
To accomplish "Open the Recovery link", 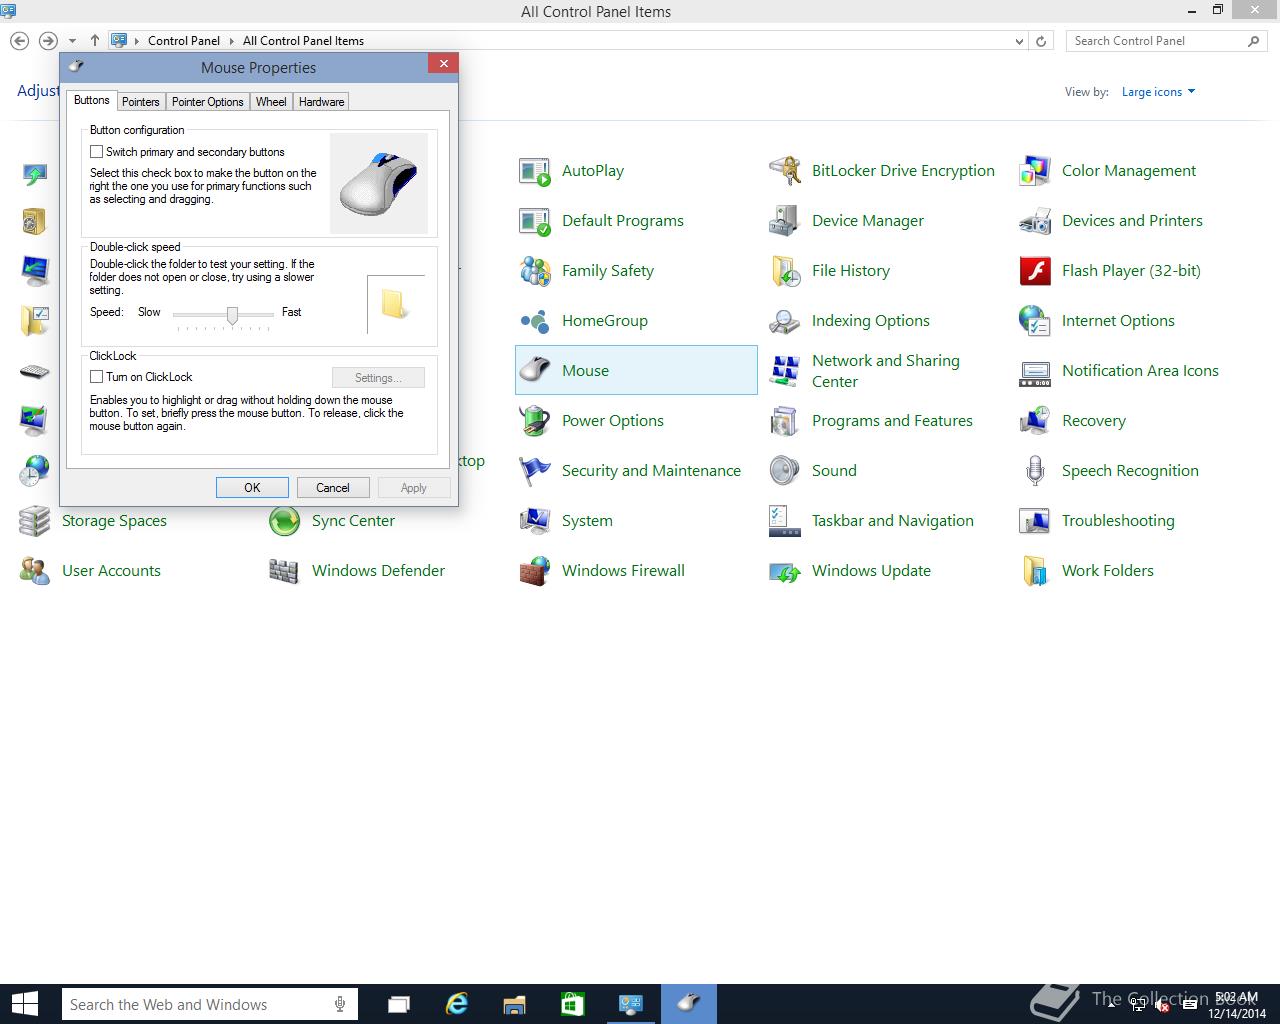I will pyautogui.click(x=1094, y=421).
